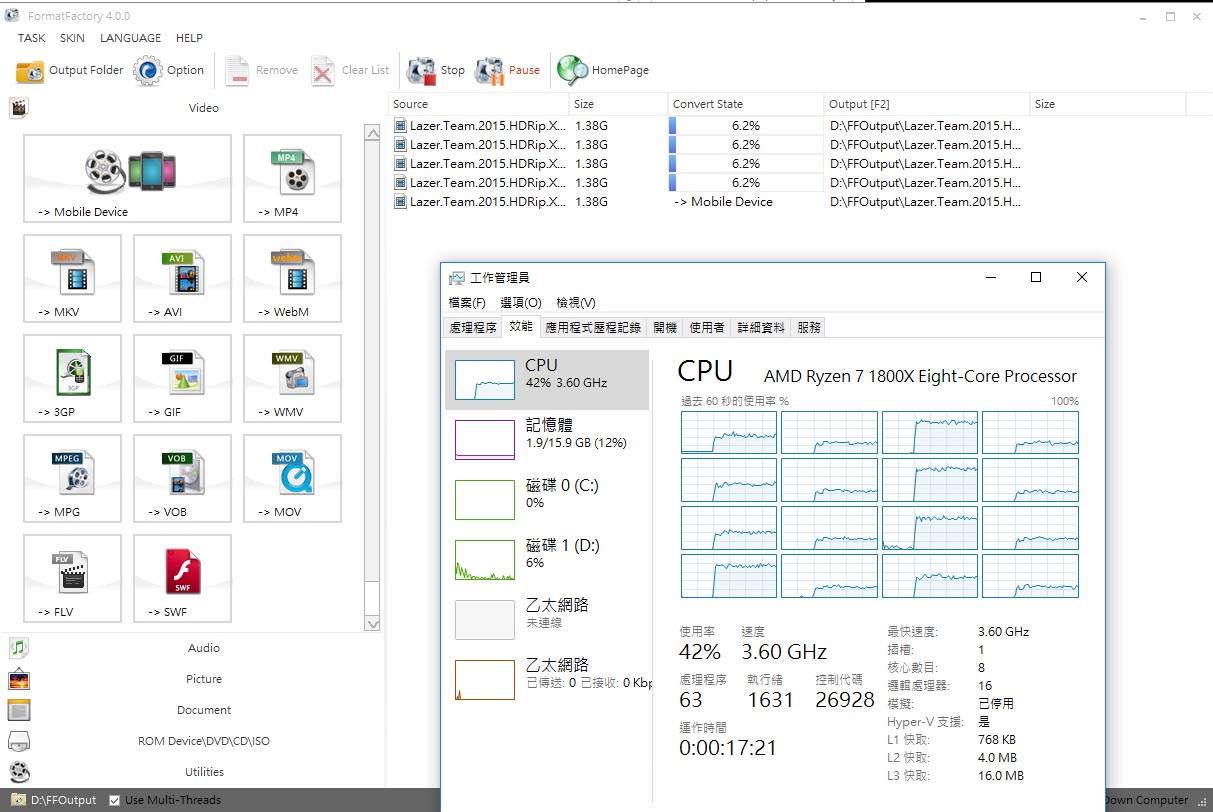This screenshot has width=1213, height=812.
Task: Select the 3GP conversion format
Action: (x=72, y=379)
